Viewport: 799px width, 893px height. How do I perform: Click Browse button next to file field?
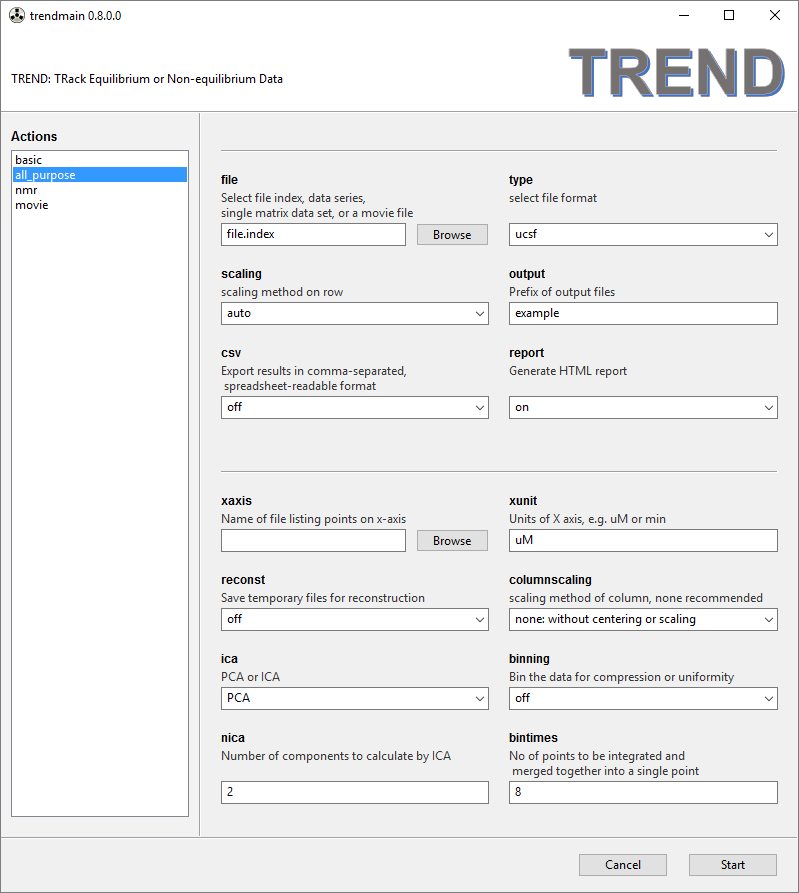pyautogui.click(x=452, y=235)
